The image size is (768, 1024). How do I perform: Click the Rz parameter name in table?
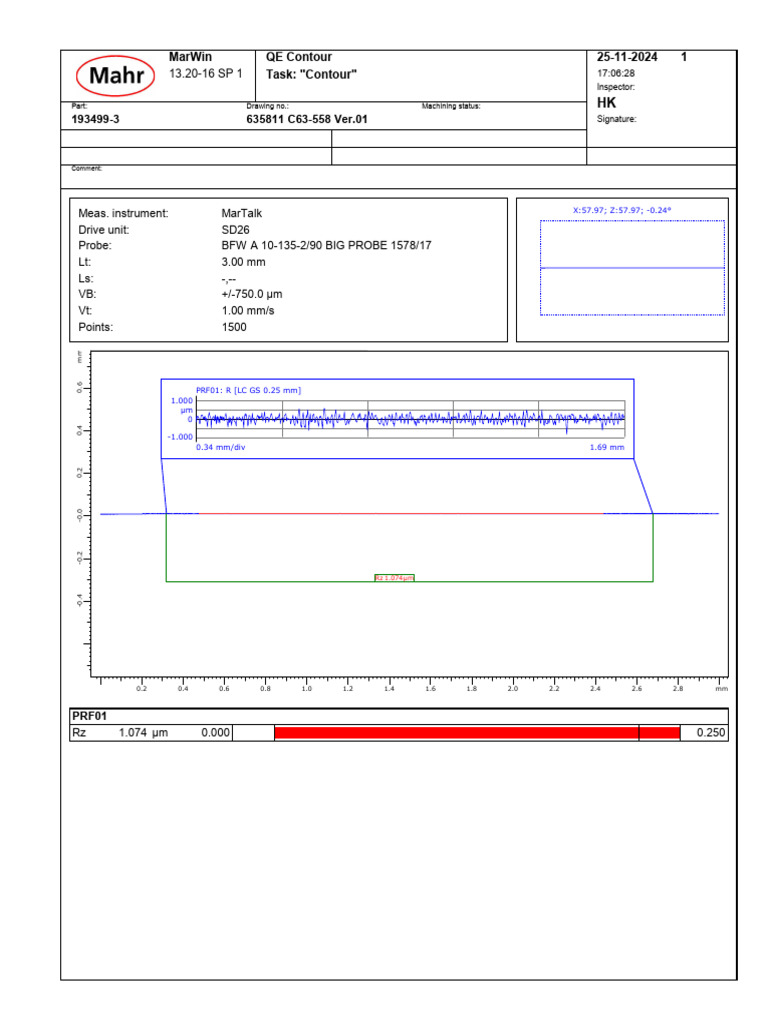coord(79,733)
